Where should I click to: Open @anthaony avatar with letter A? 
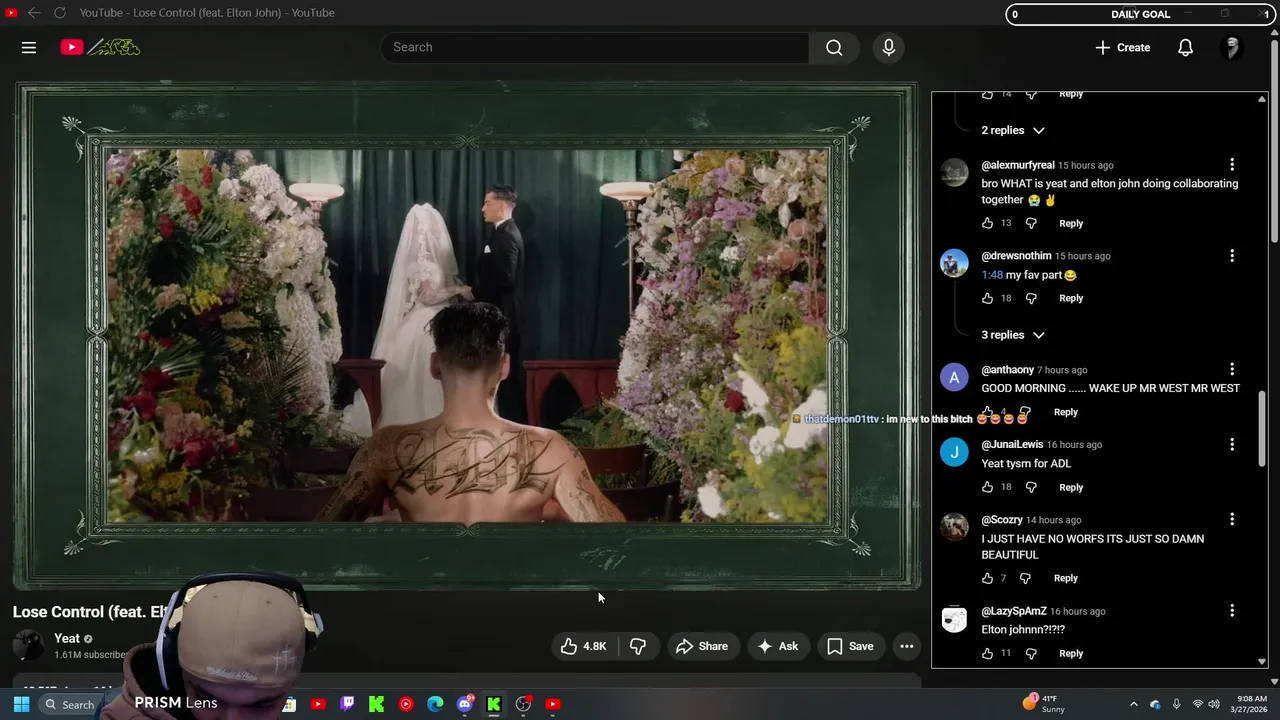click(x=954, y=377)
